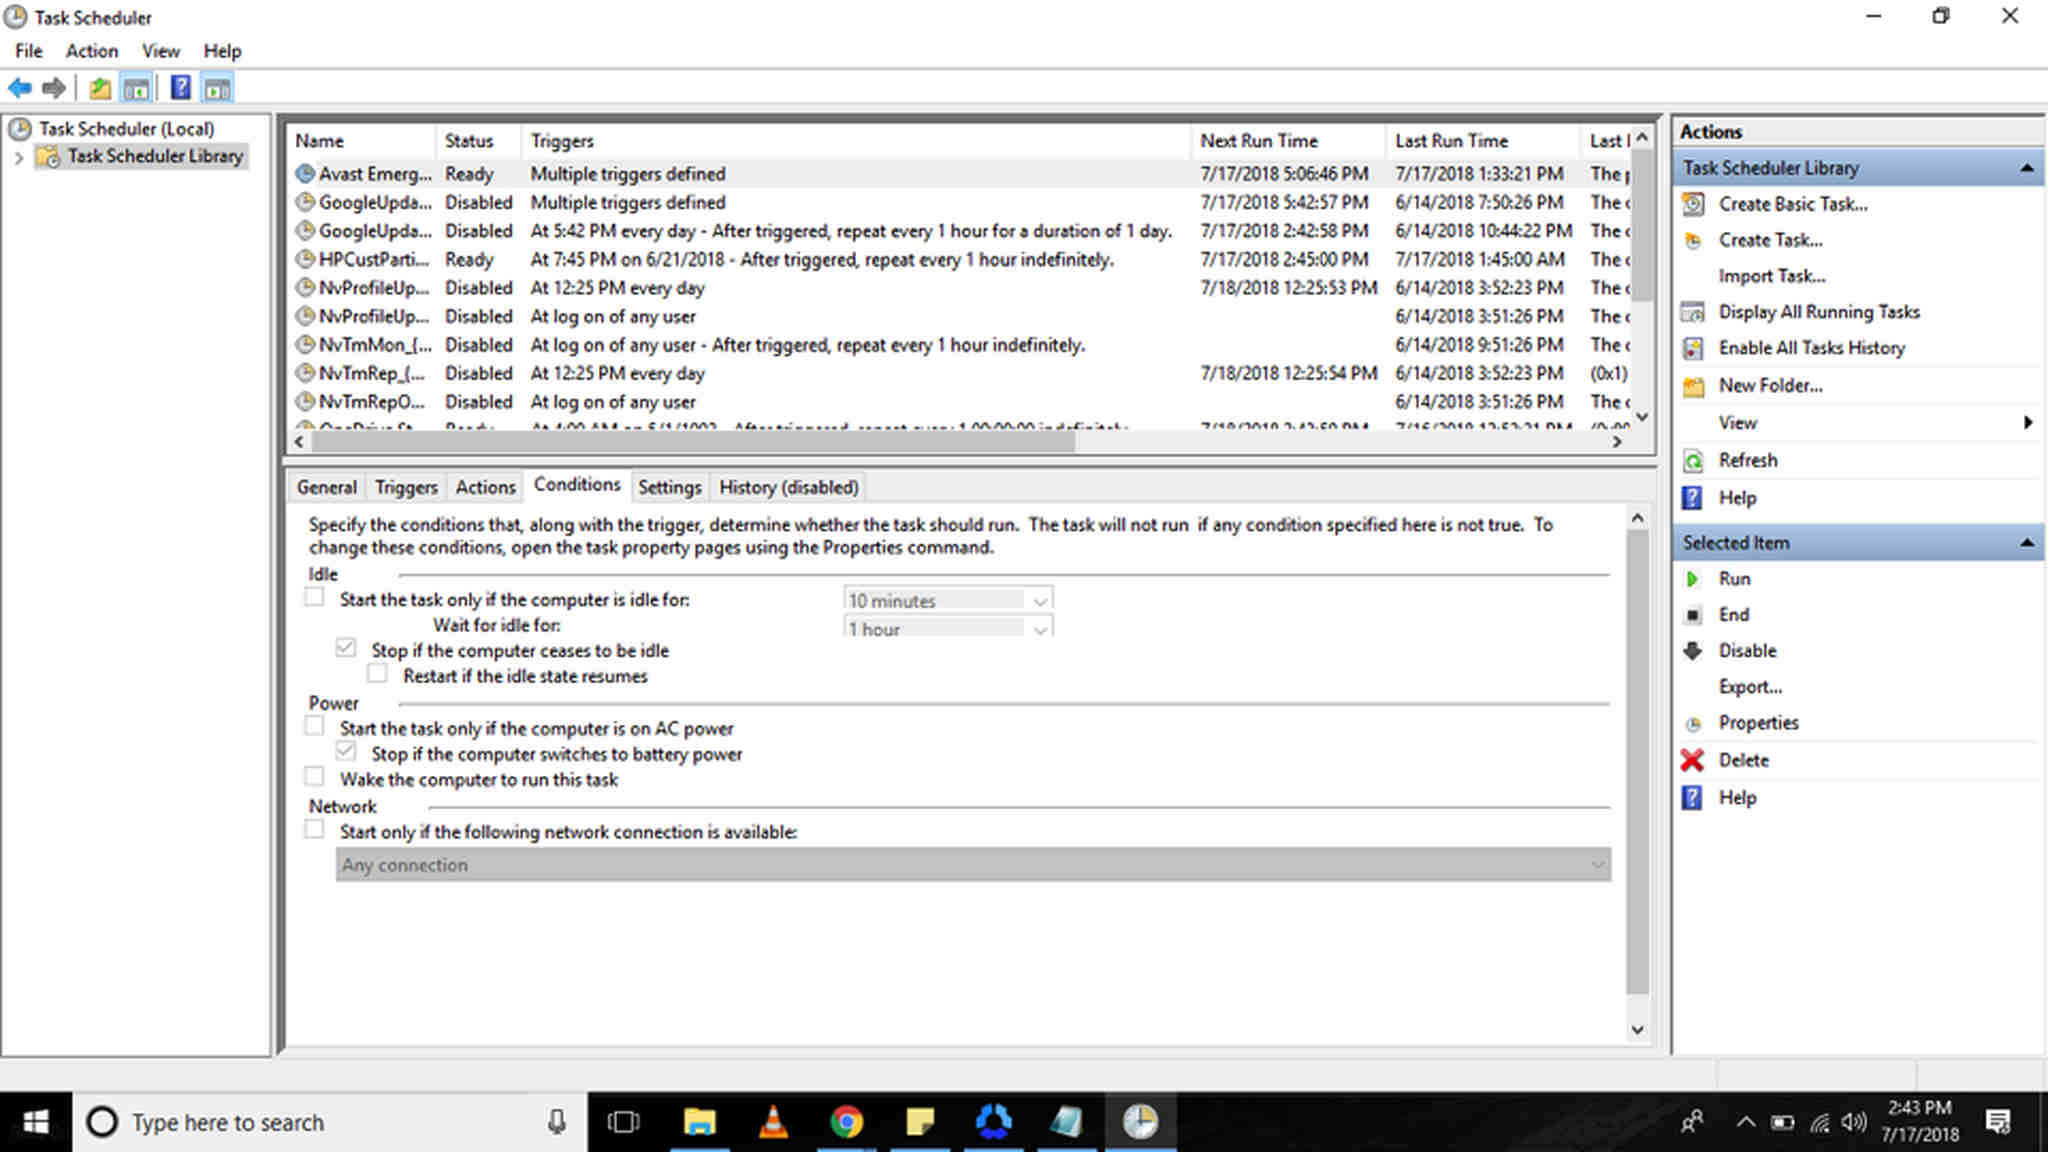Enable start task only when computer is idle

(315, 596)
